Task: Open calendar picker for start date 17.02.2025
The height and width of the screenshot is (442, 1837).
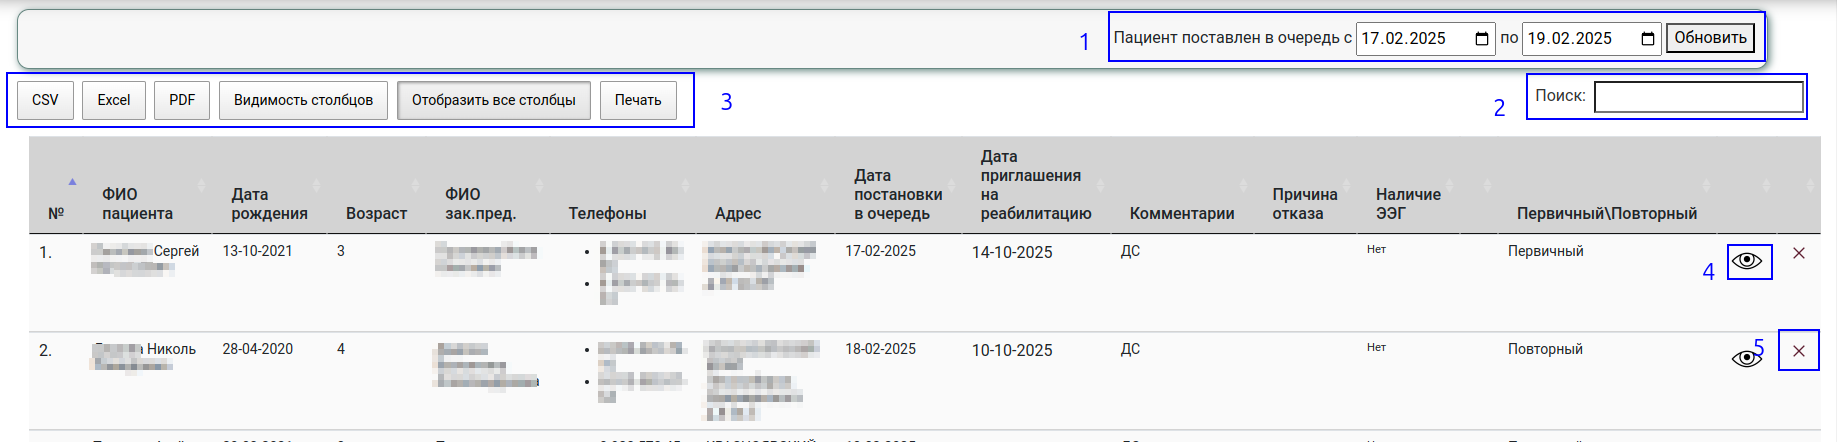Action: pyautogui.click(x=1481, y=39)
